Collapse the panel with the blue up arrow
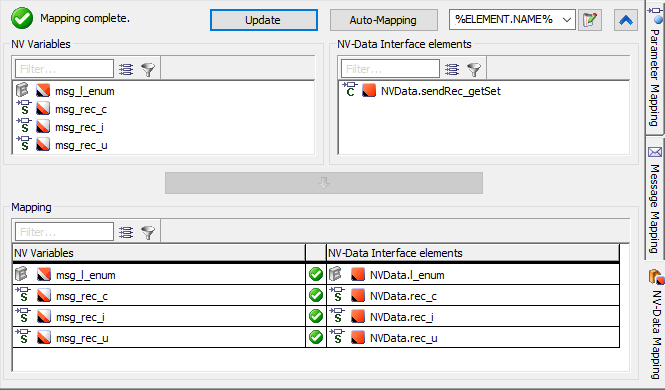Viewport: 665px width, 390px height. pos(626,20)
